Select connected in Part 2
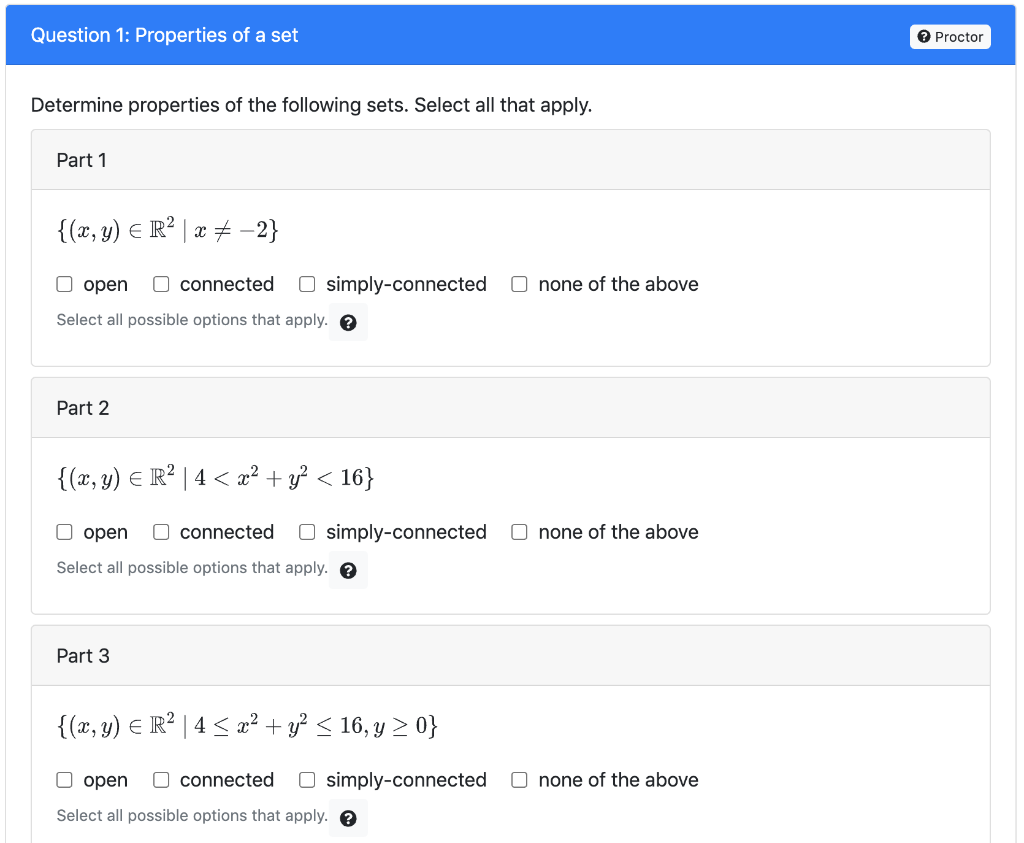 [161, 532]
